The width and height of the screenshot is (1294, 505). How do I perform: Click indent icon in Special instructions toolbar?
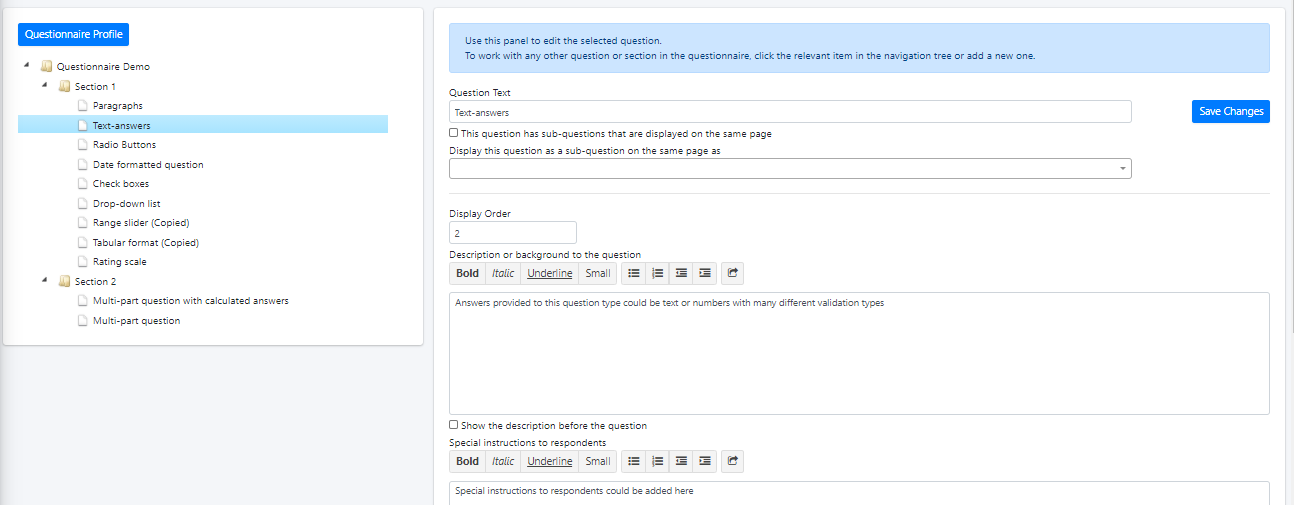click(x=705, y=461)
